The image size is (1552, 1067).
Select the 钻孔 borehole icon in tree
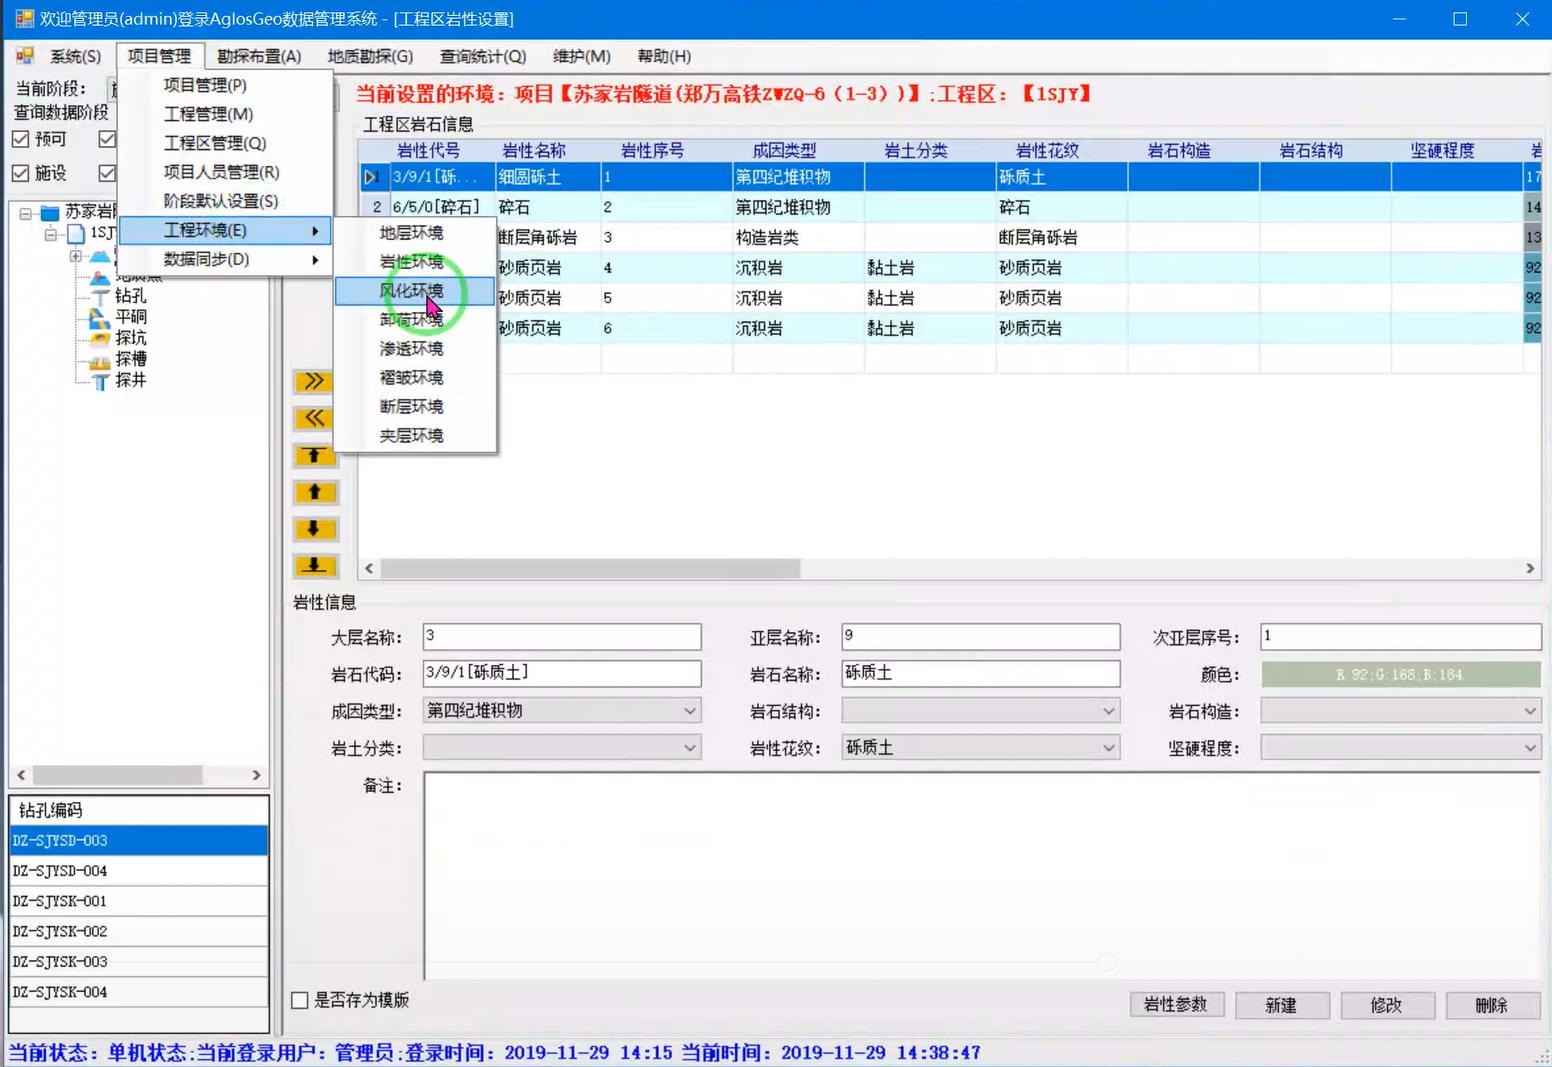coord(100,296)
